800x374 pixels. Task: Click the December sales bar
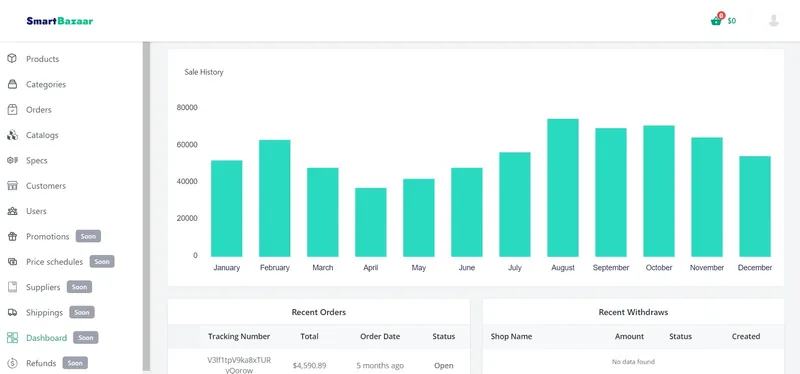click(755, 206)
